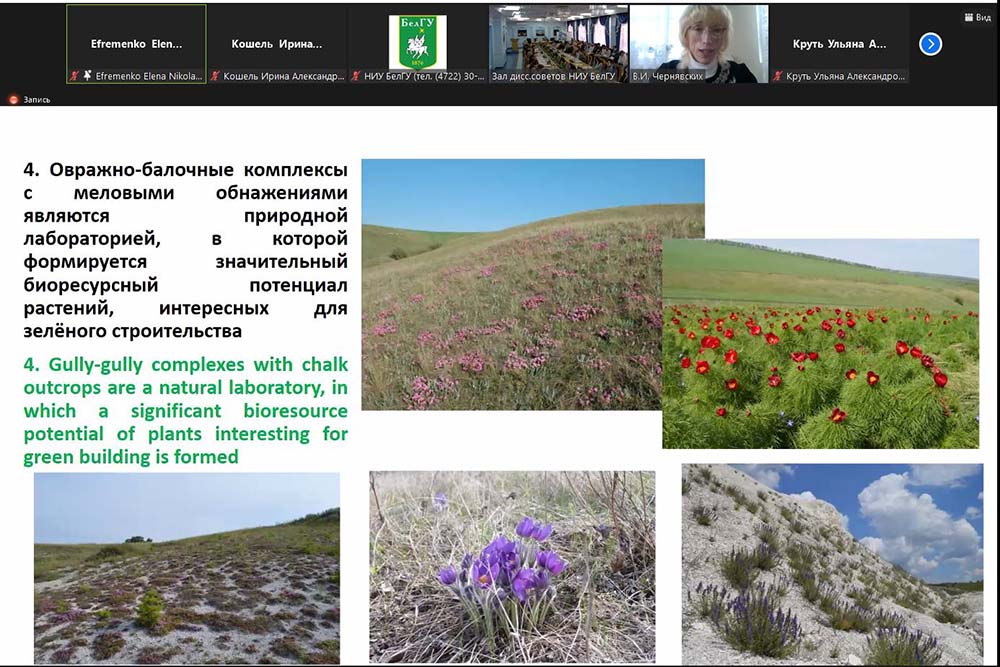Click the chalk slope with lavender photo
The height and width of the screenshot is (667, 1000).
click(x=832, y=564)
